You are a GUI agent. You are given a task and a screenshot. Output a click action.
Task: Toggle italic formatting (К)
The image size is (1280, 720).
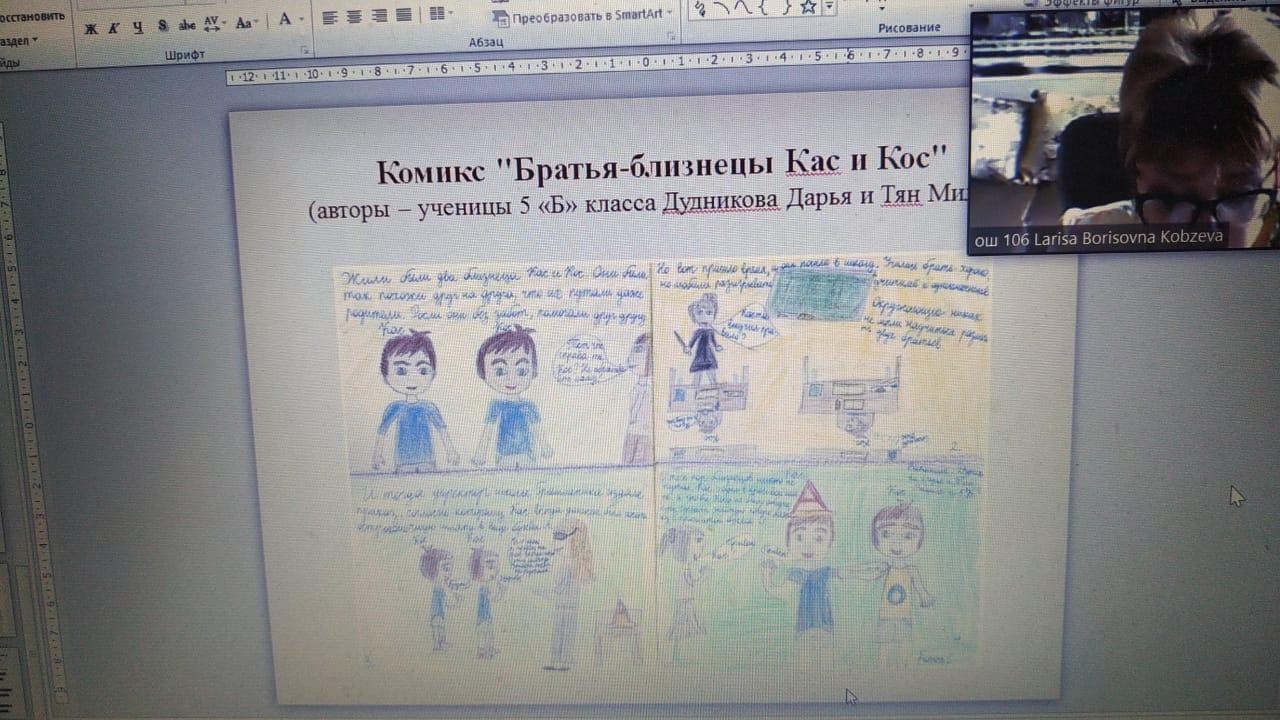pos(114,27)
